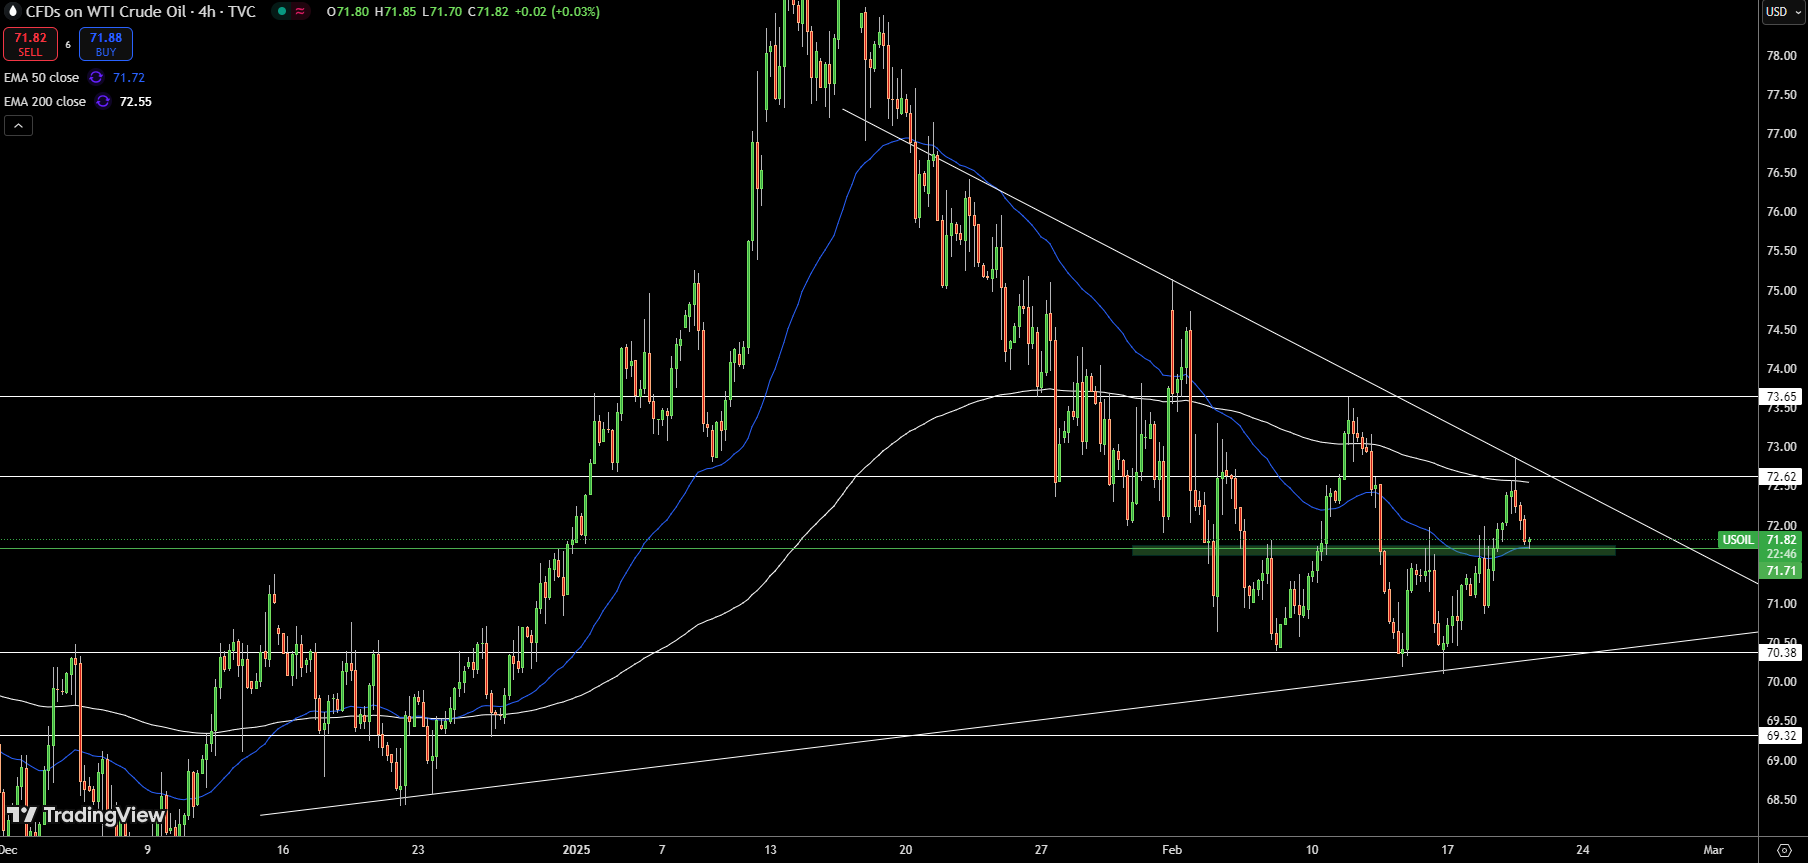Click the 27 date label on time axis
Image resolution: width=1808 pixels, height=863 pixels.
click(1041, 850)
